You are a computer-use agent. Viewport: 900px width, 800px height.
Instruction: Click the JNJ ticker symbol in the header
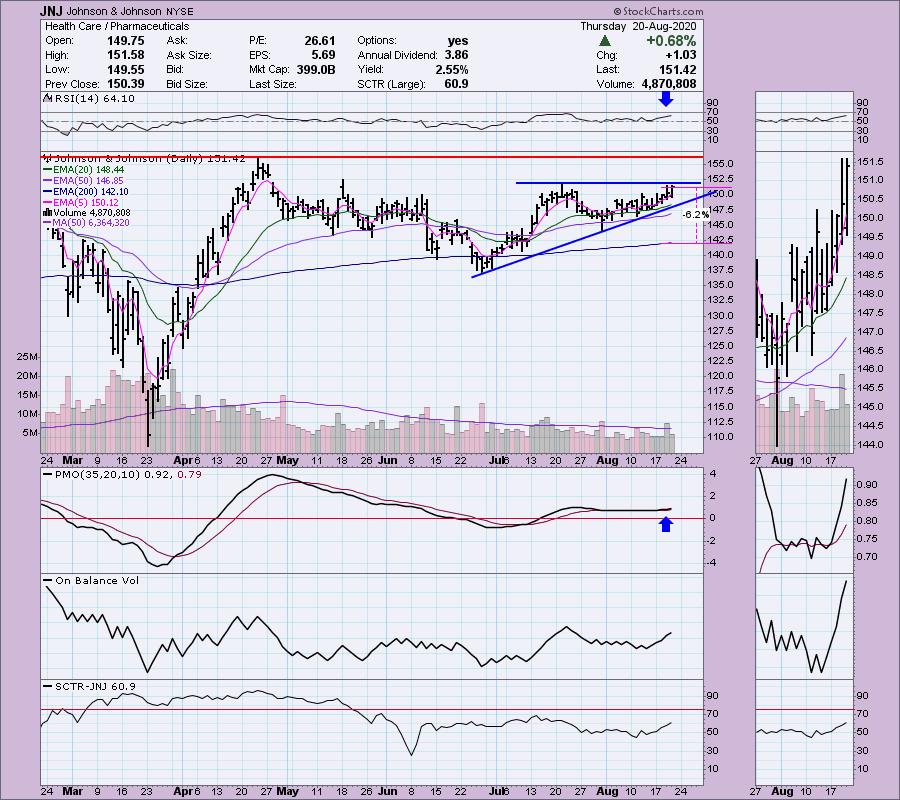(51, 11)
